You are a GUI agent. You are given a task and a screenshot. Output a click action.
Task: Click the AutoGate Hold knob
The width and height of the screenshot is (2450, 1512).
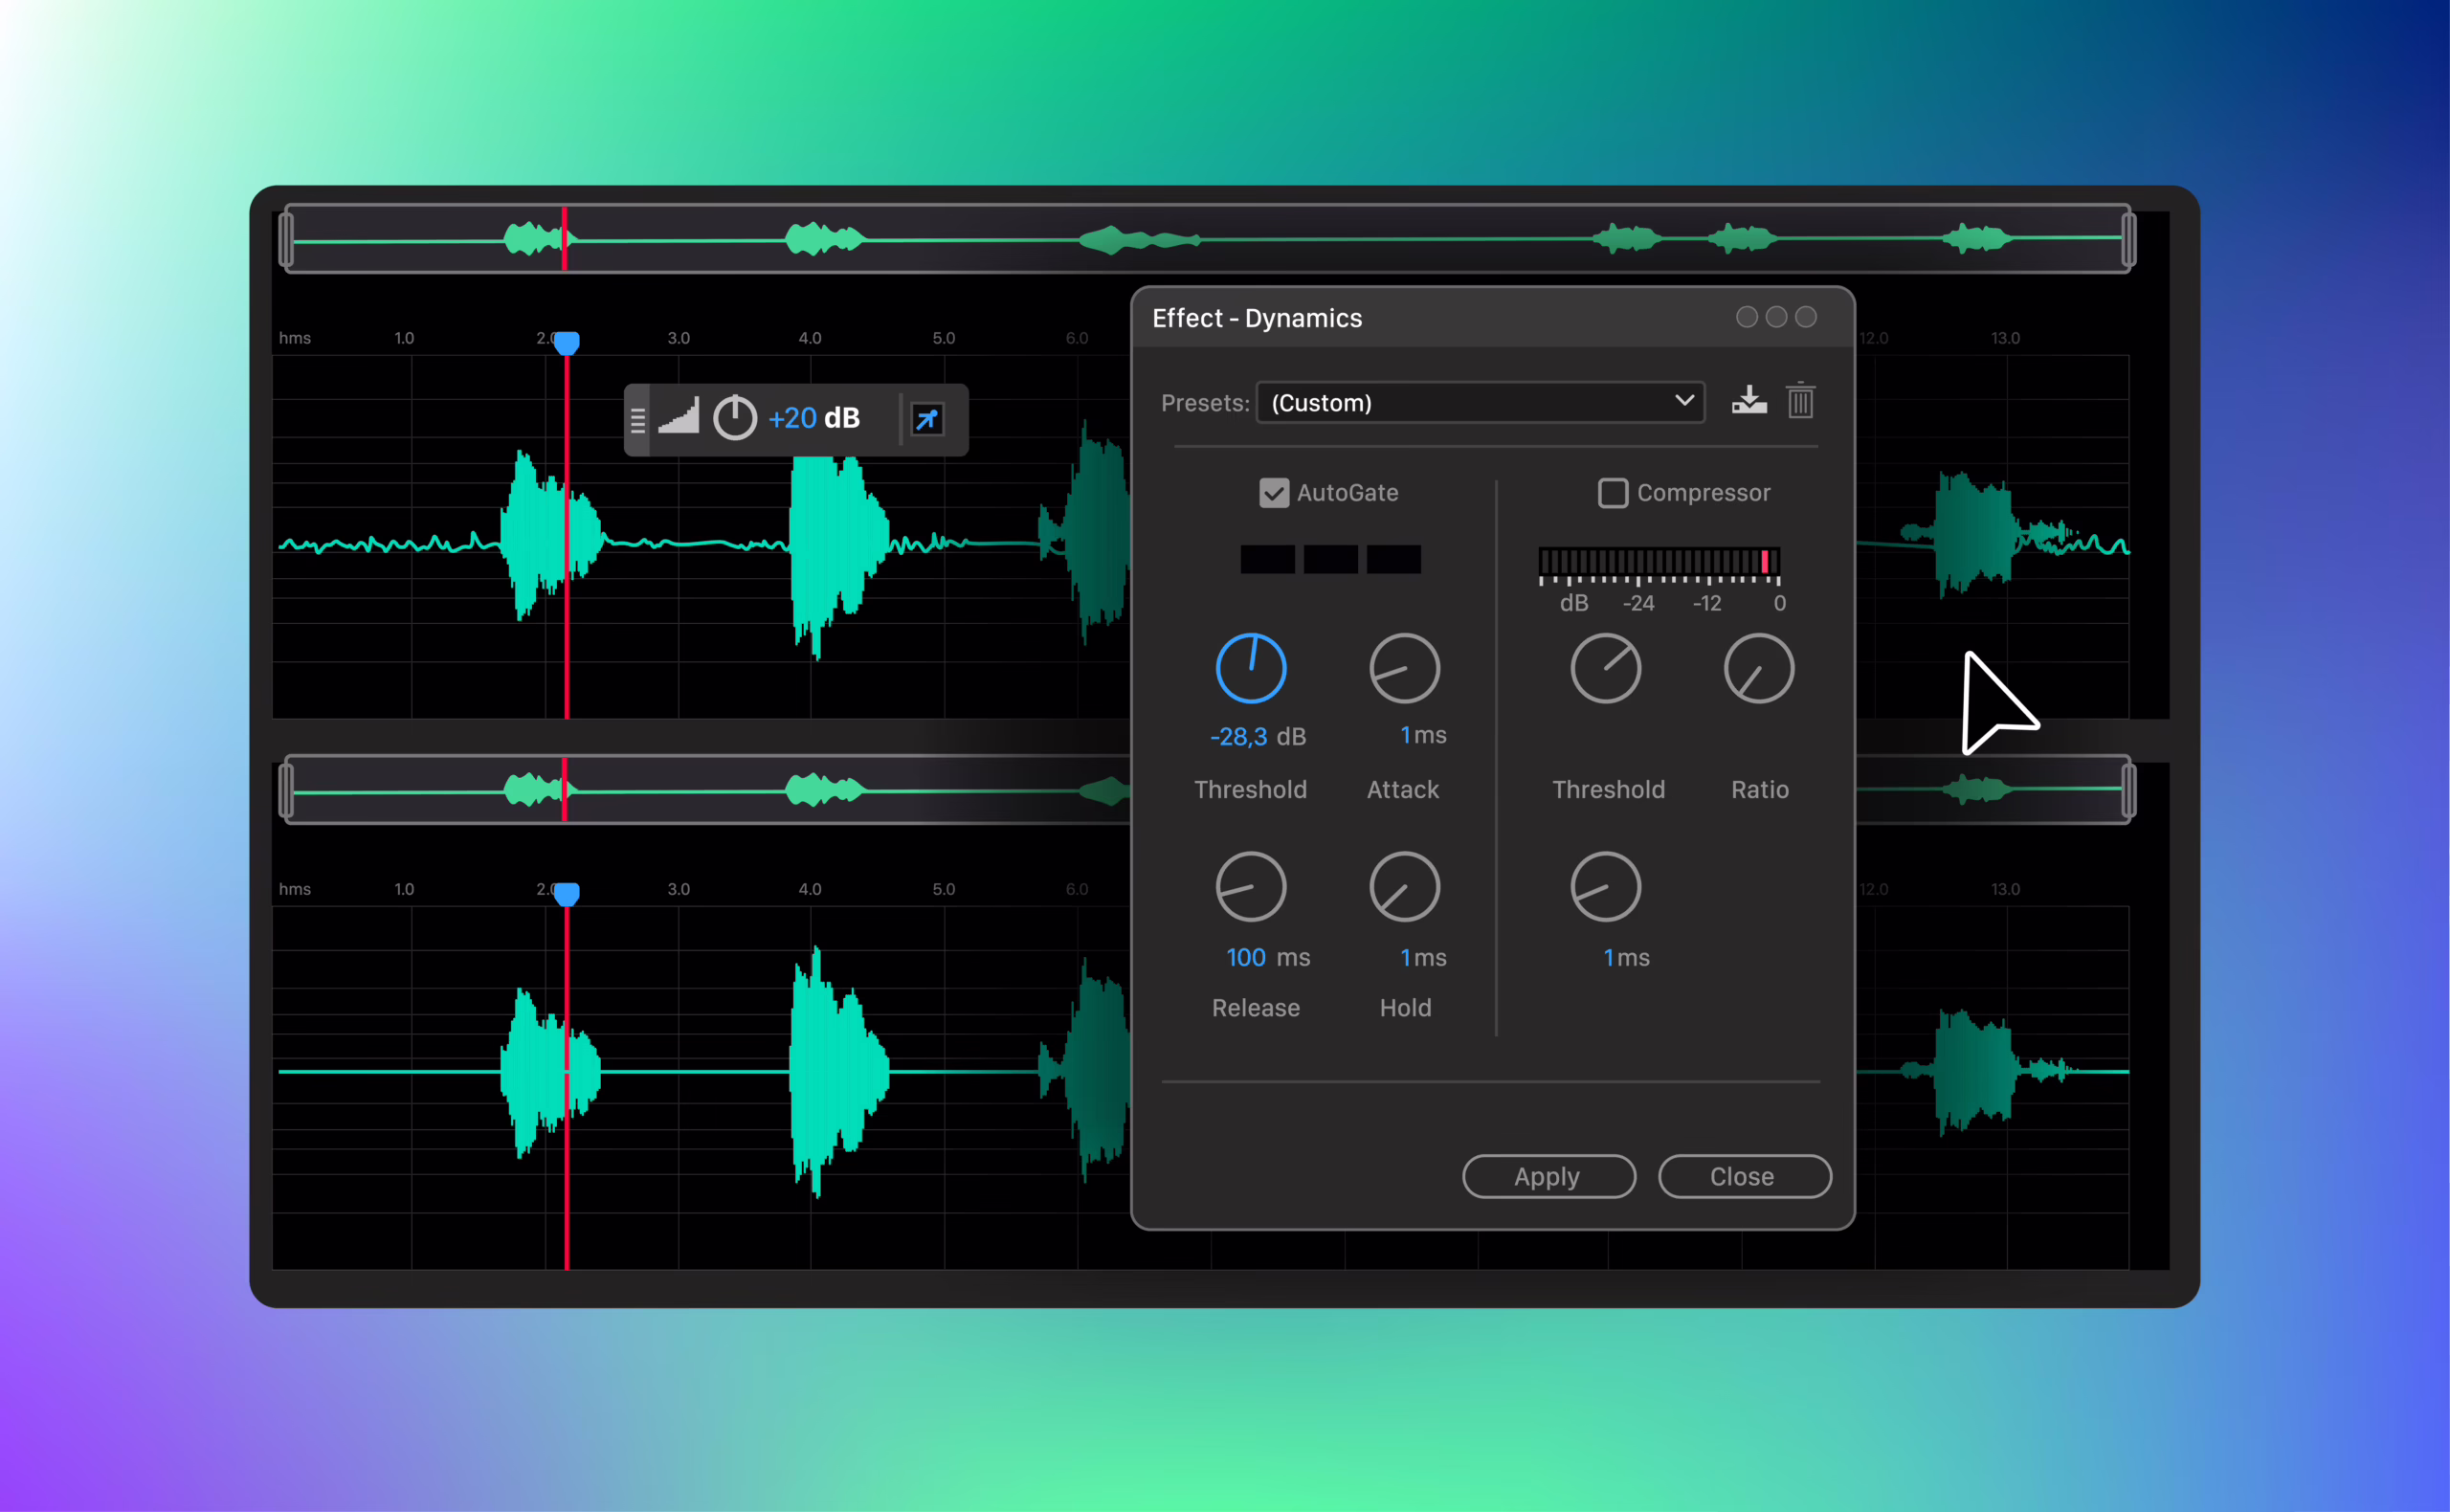(x=1404, y=887)
